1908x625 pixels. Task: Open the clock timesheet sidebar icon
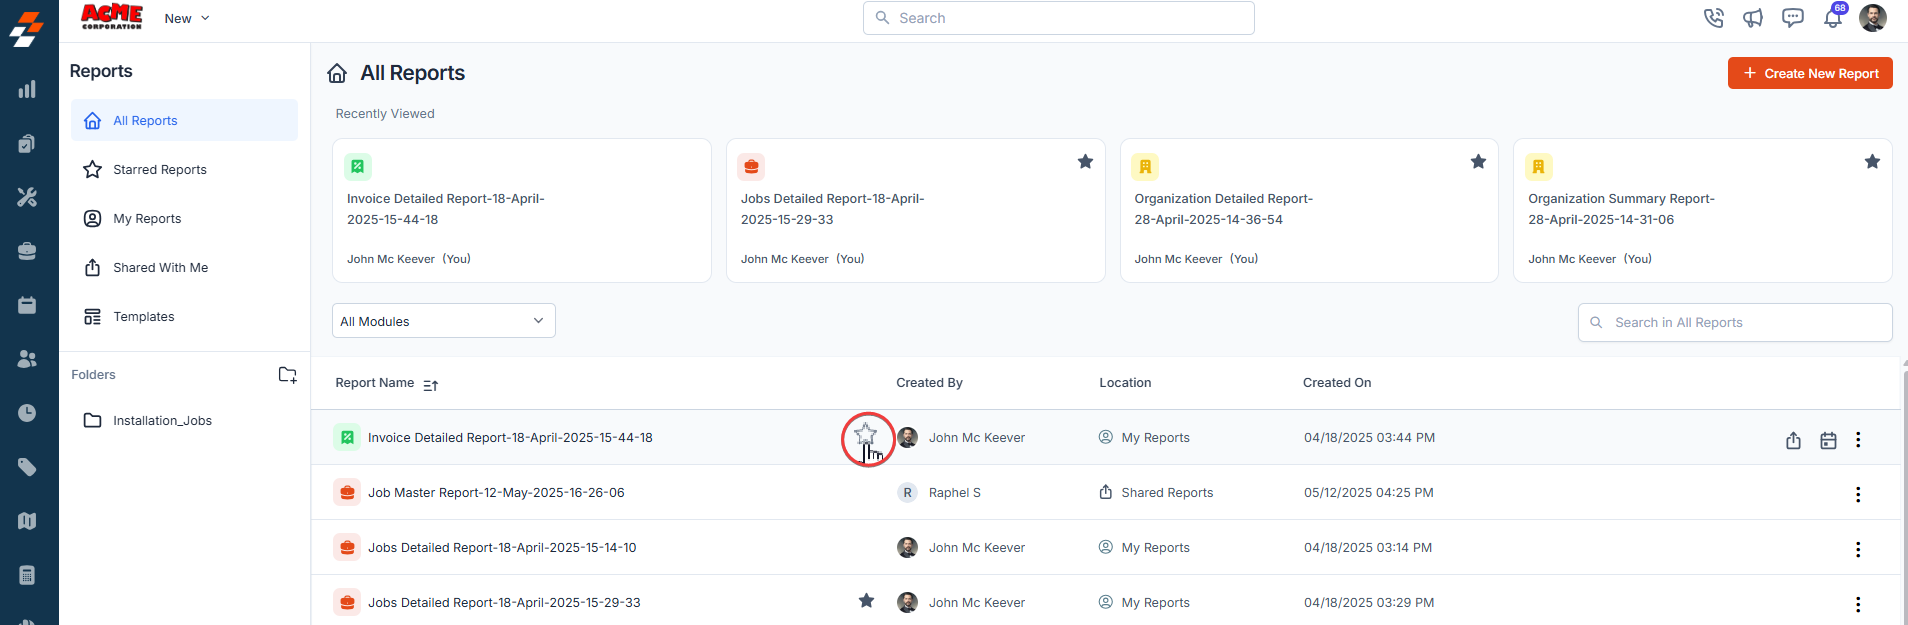(x=27, y=413)
